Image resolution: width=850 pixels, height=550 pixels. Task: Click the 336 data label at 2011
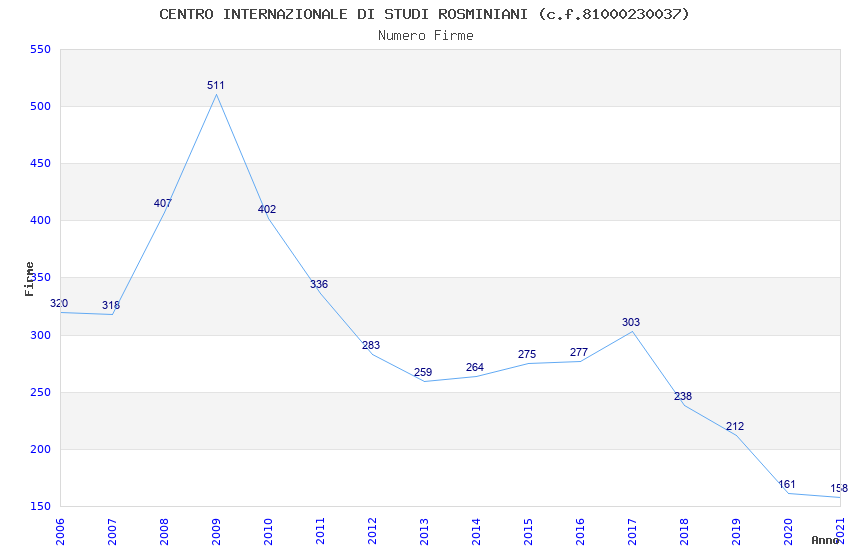(x=319, y=284)
